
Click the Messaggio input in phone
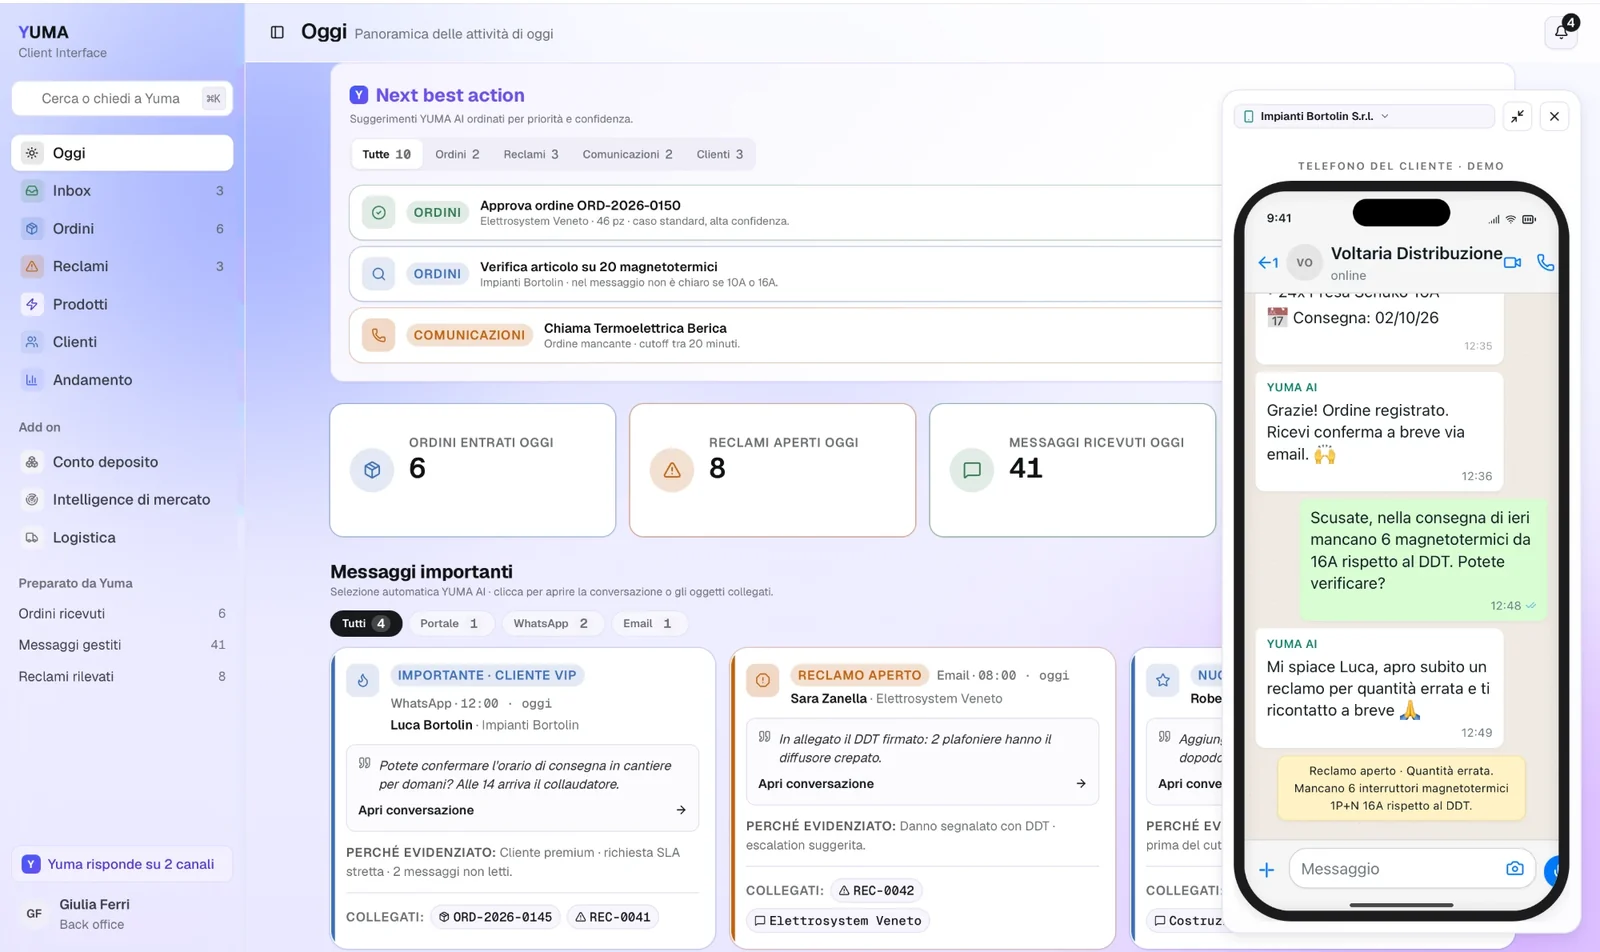click(x=1411, y=869)
